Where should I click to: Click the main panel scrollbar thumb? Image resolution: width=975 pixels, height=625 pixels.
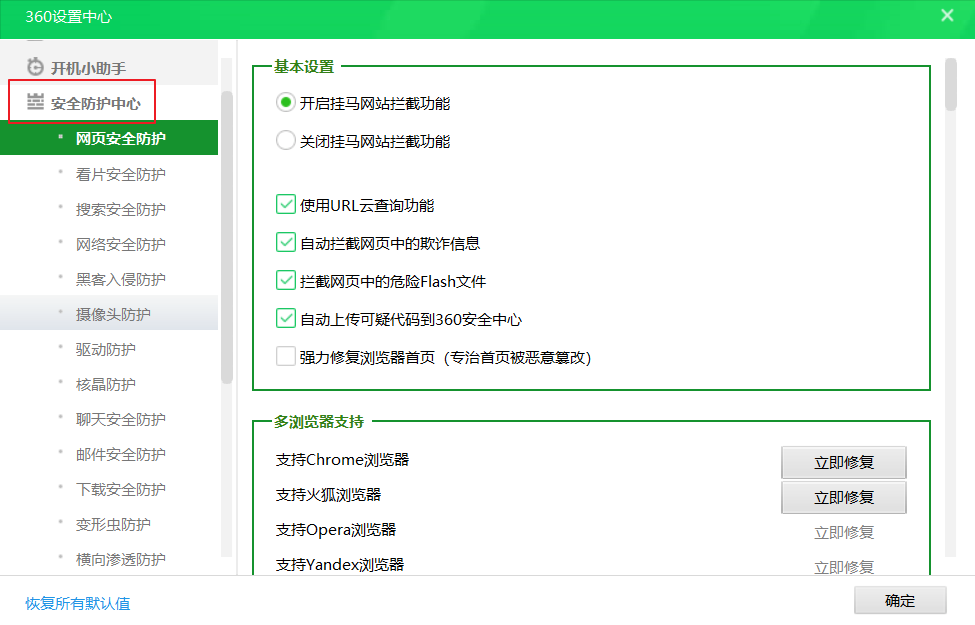pyautogui.click(x=950, y=85)
